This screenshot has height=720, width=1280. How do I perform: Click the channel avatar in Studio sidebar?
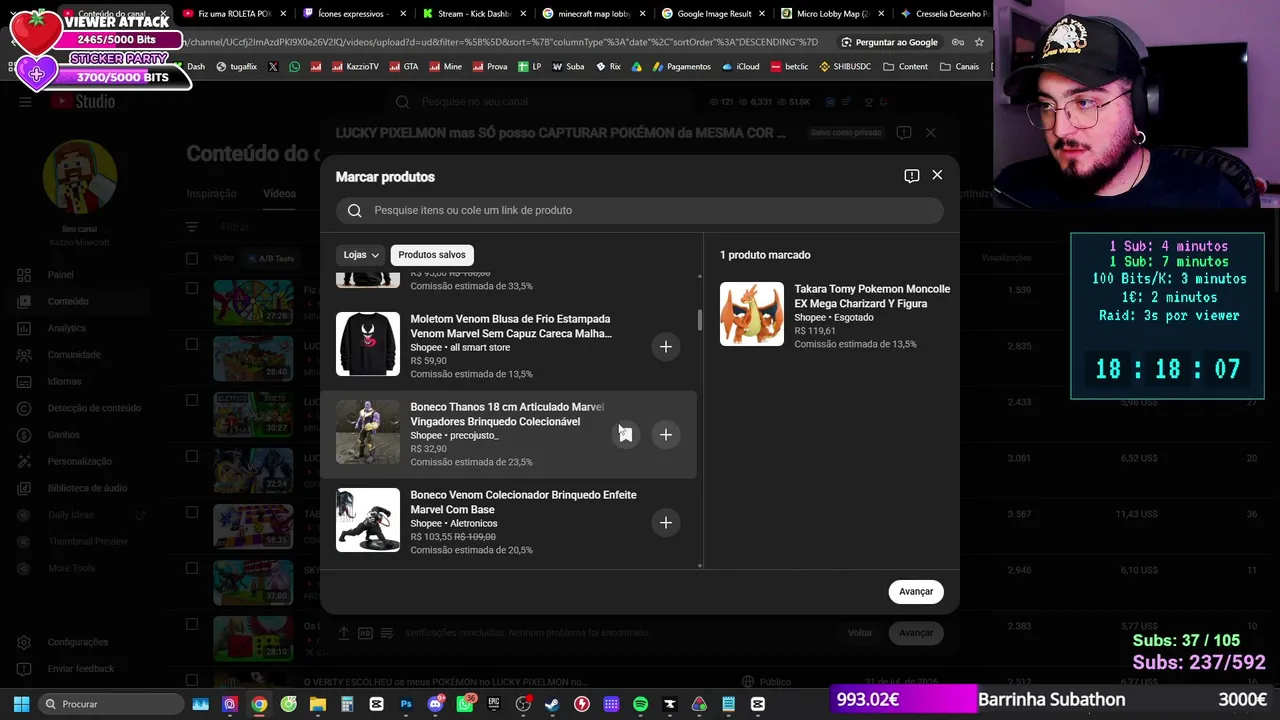80,176
